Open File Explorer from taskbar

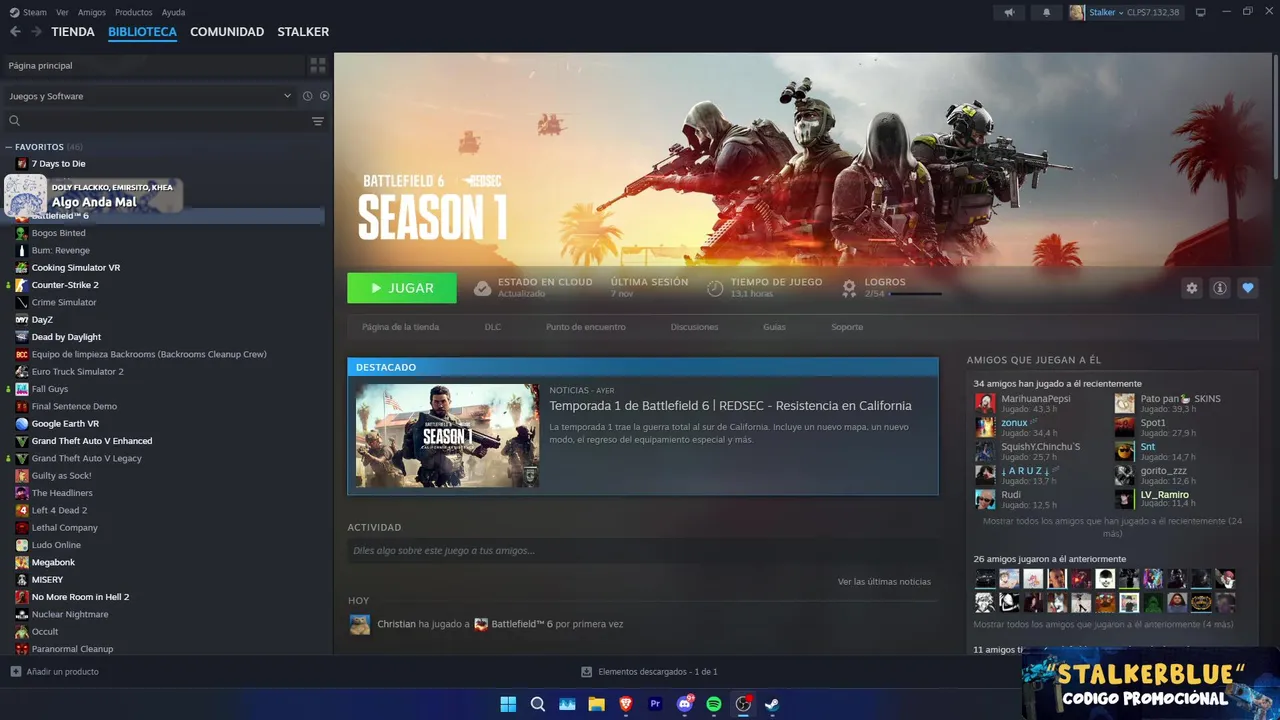596,704
